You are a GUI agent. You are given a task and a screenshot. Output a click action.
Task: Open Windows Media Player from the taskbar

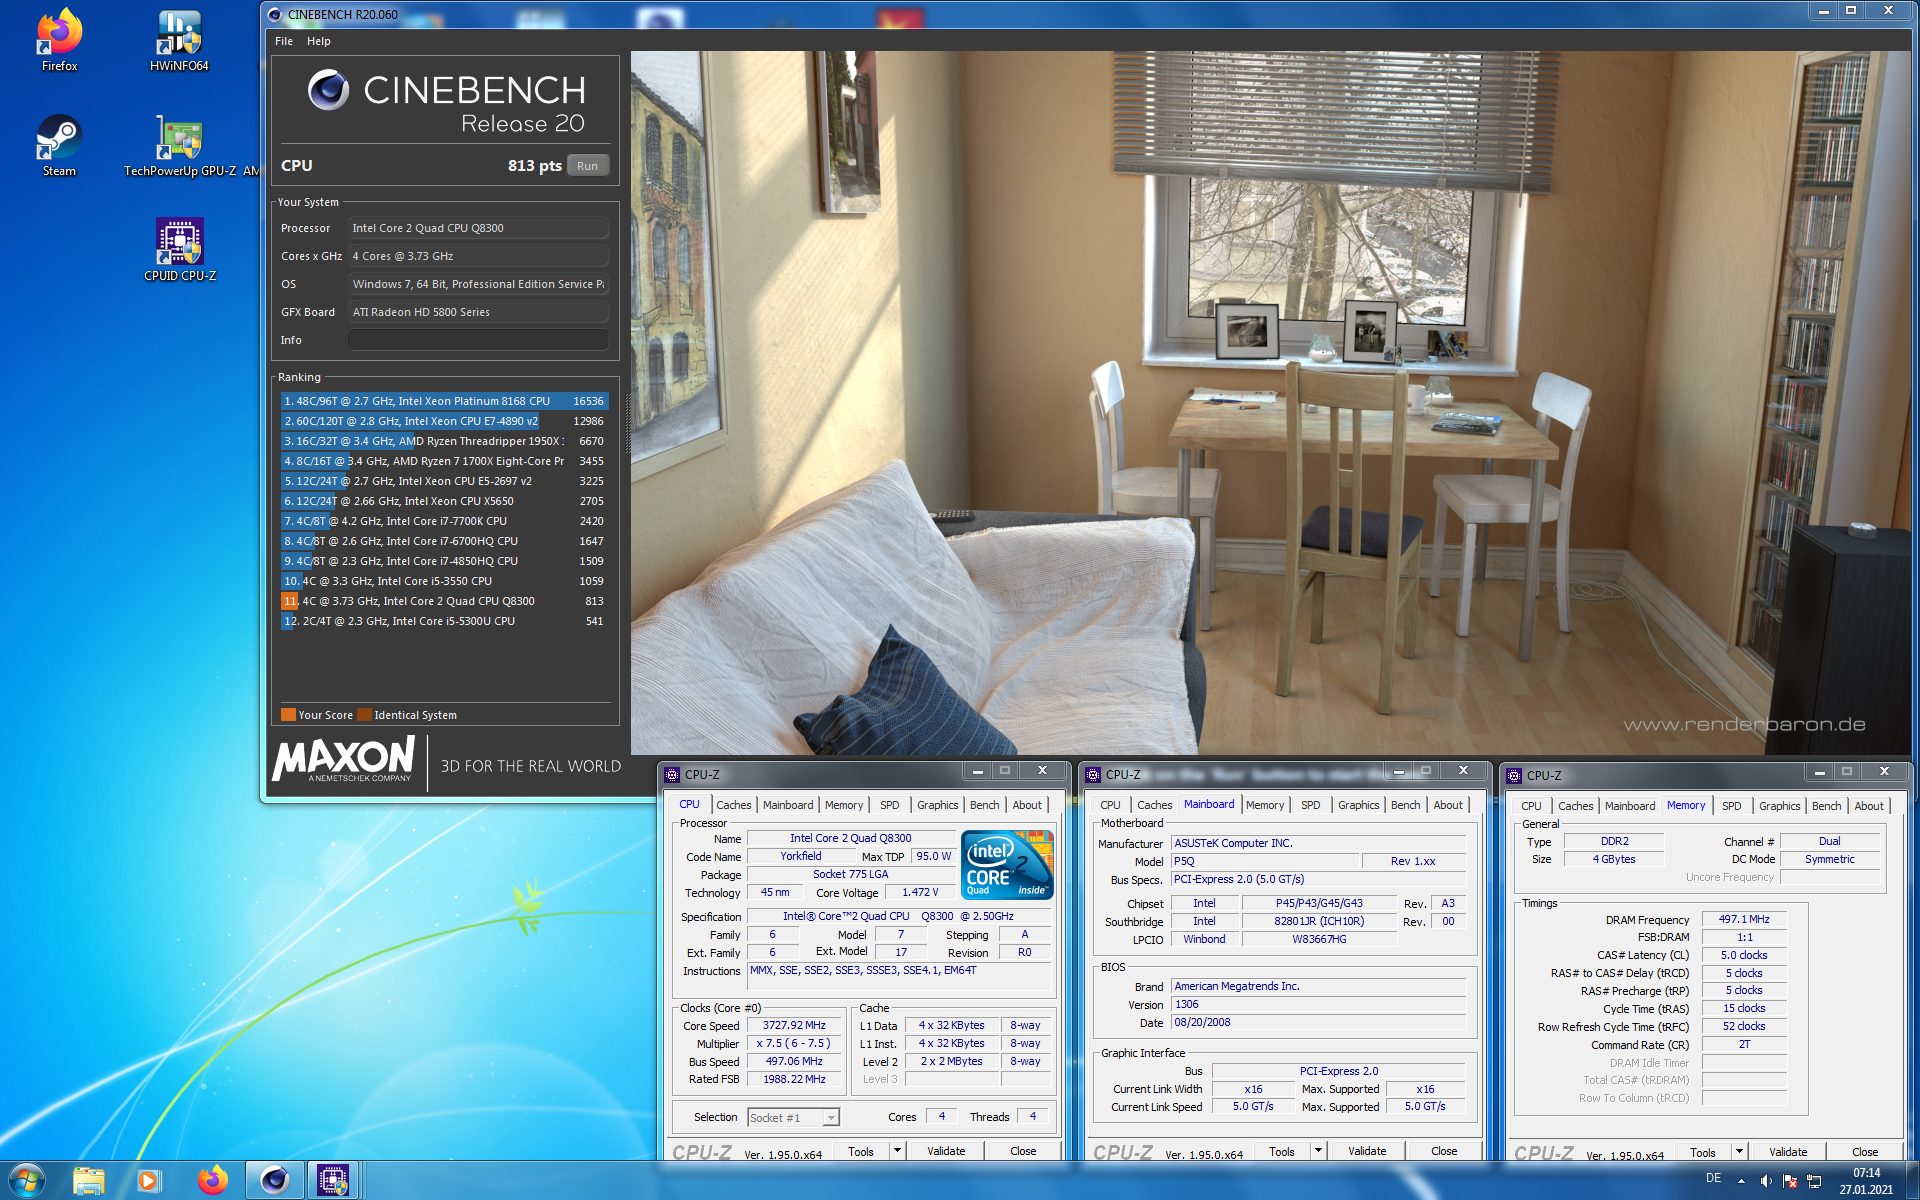148,1181
